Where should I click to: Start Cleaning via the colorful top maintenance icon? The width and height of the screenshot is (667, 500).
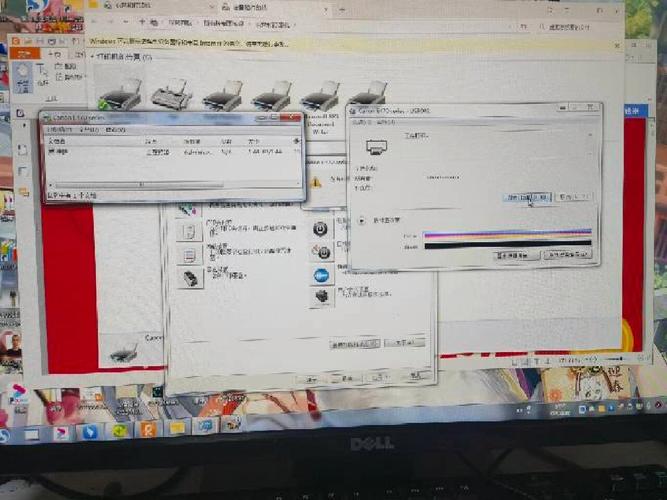tap(186, 210)
